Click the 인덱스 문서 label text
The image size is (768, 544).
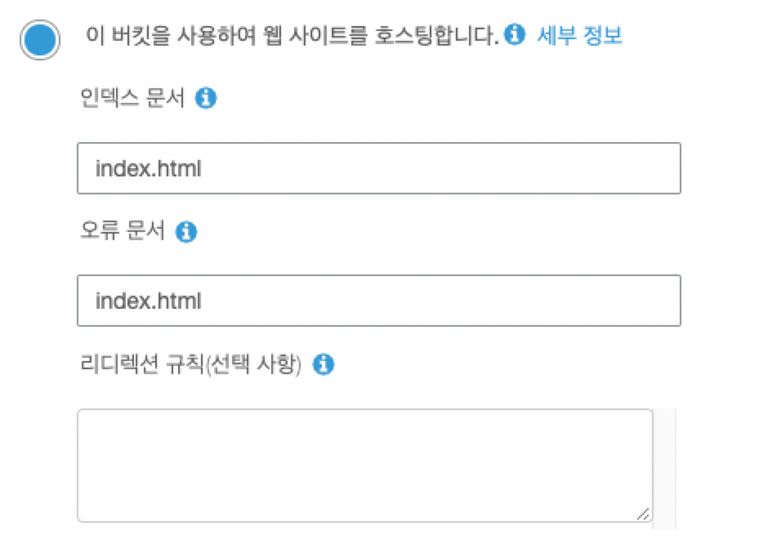pyautogui.click(x=132, y=98)
